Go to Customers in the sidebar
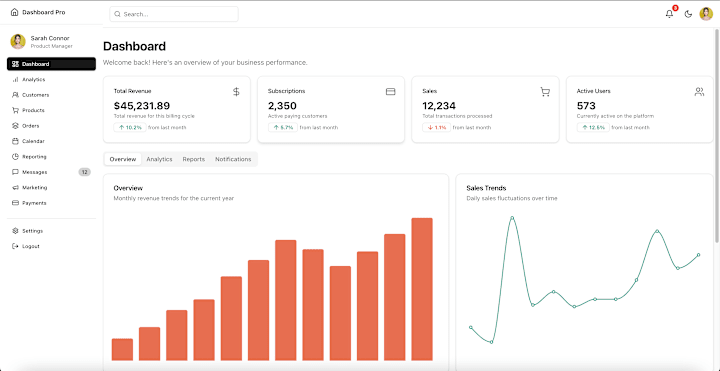This screenshot has height=371, width=720. pyautogui.click(x=51, y=95)
